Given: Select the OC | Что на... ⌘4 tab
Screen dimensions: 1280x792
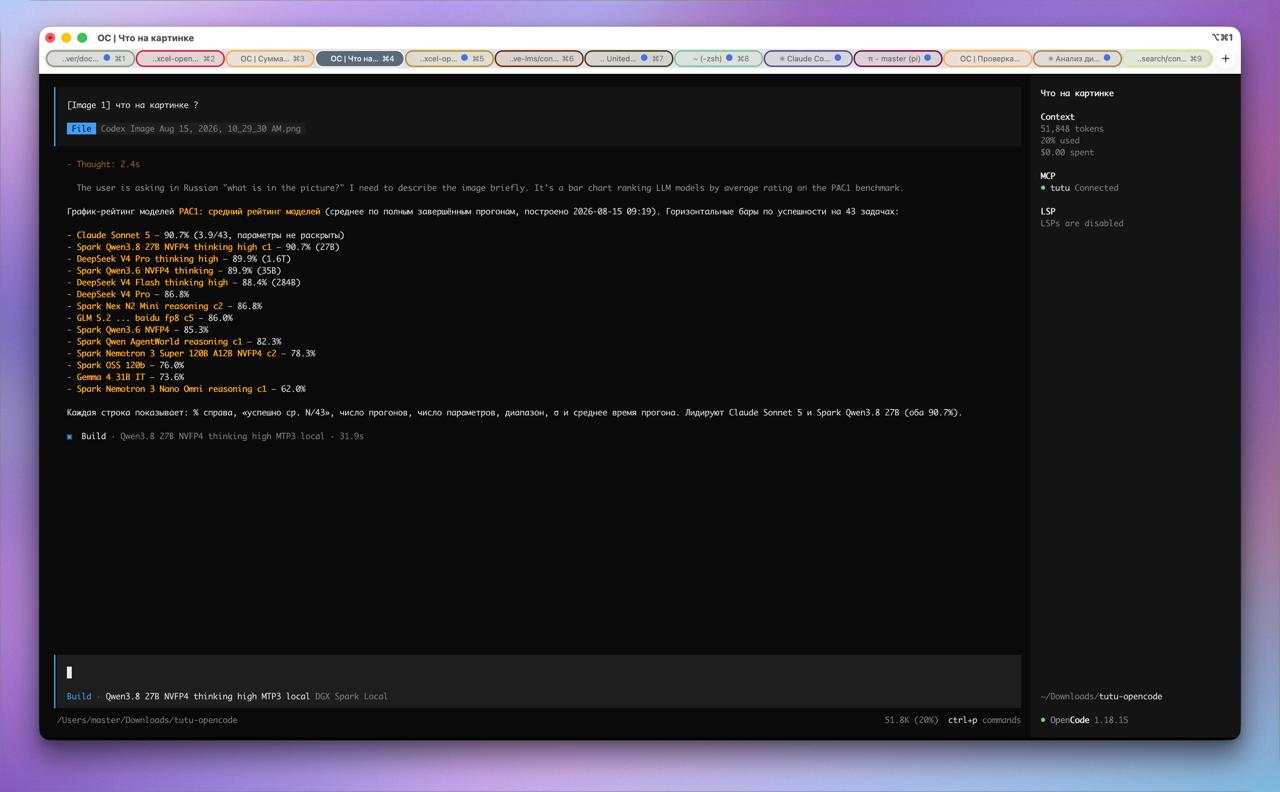Looking at the screenshot, I should coord(360,58).
